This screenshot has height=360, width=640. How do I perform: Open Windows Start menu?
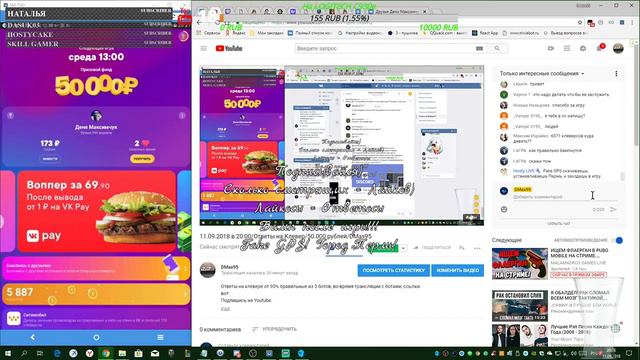tap(8, 353)
